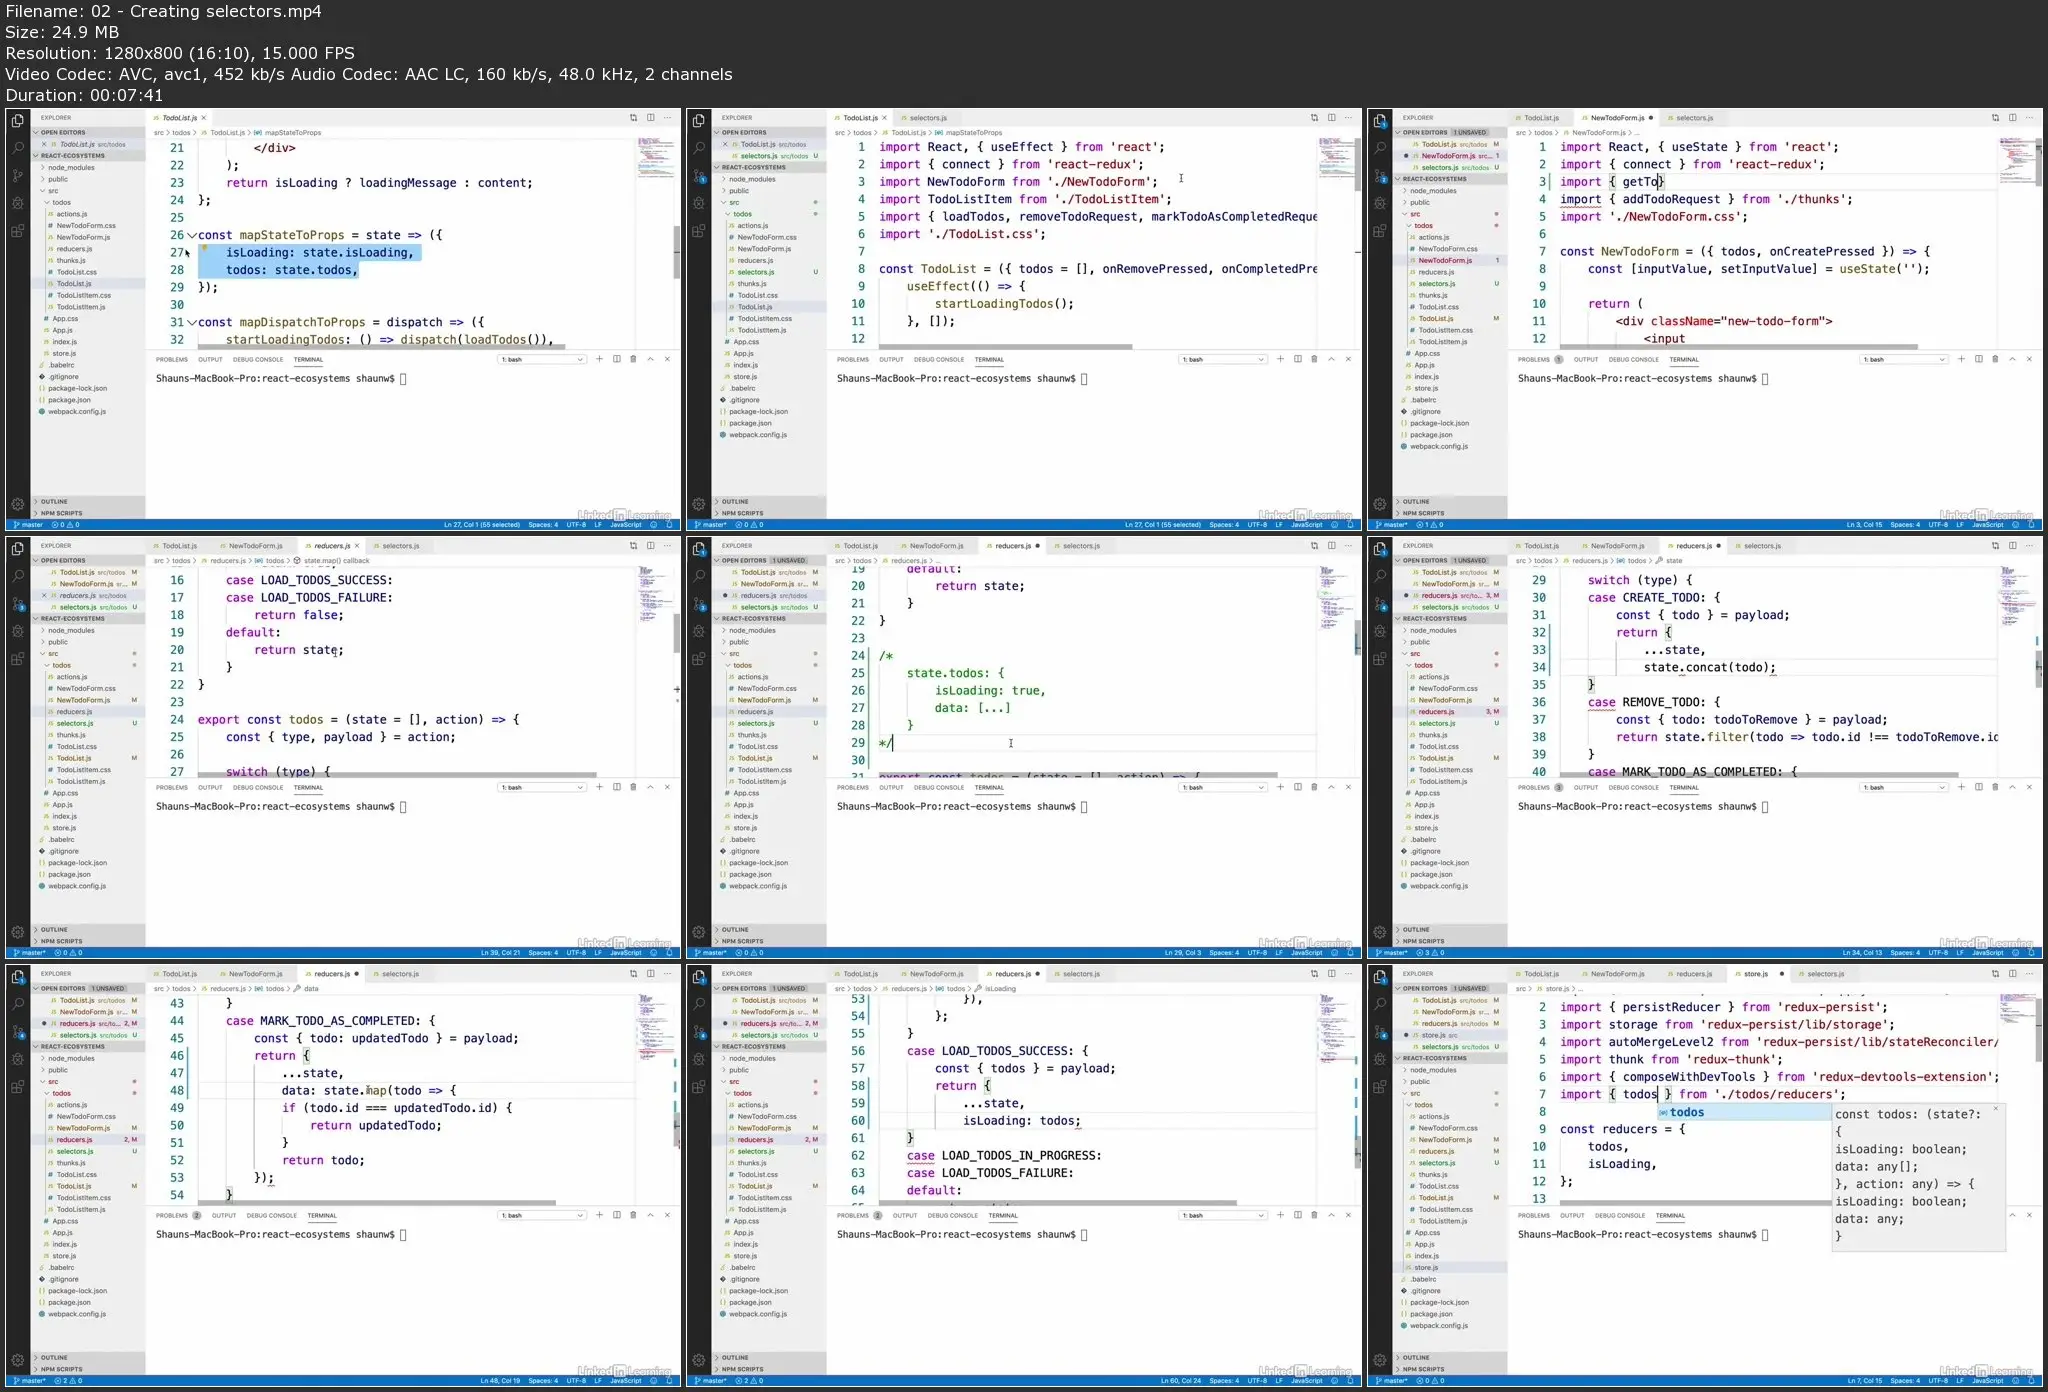
Task: Open Source Control icon where NewTodoForm.js tab is active
Action: pos(1380,176)
